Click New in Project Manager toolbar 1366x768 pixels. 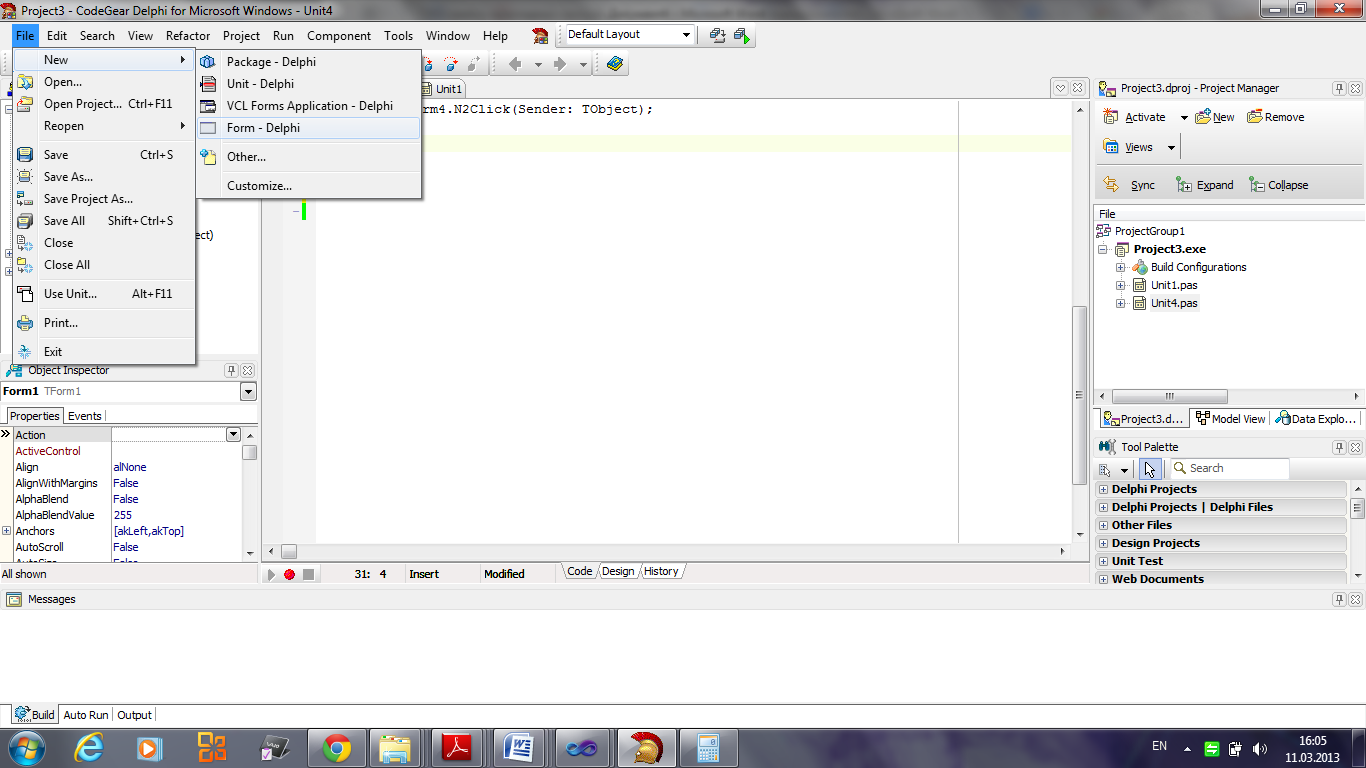pos(1215,117)
